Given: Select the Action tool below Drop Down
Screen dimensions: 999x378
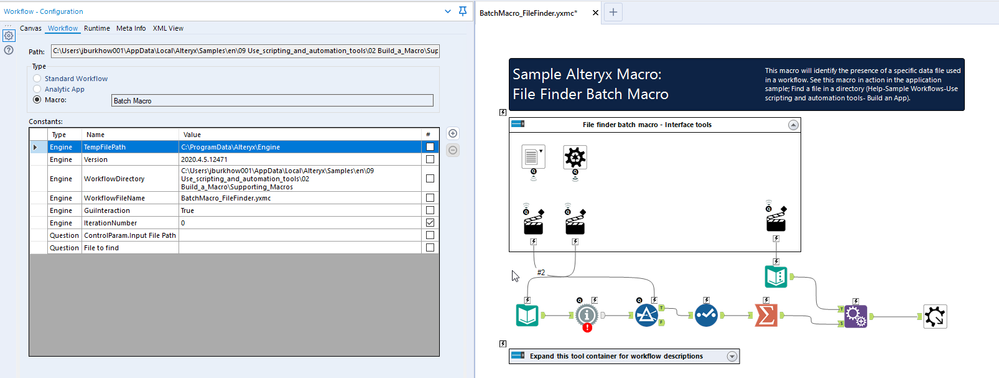Looking at the screenshot, I should (x=533, y=223).
